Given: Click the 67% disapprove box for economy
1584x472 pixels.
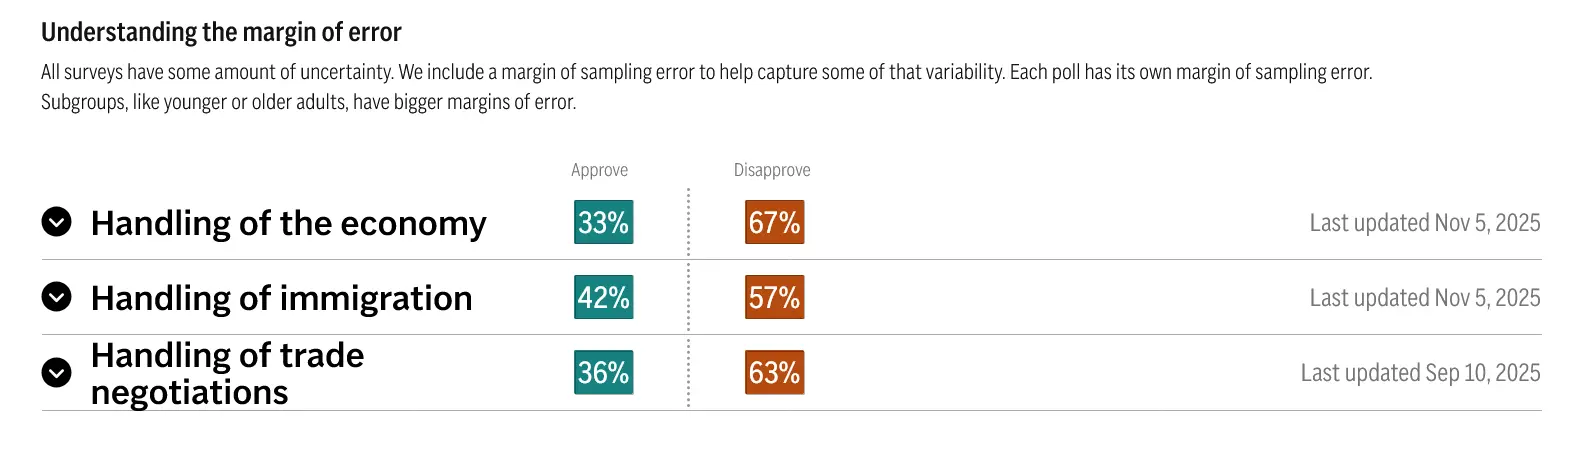Looking at the screenshot, I should pos(774,222).
